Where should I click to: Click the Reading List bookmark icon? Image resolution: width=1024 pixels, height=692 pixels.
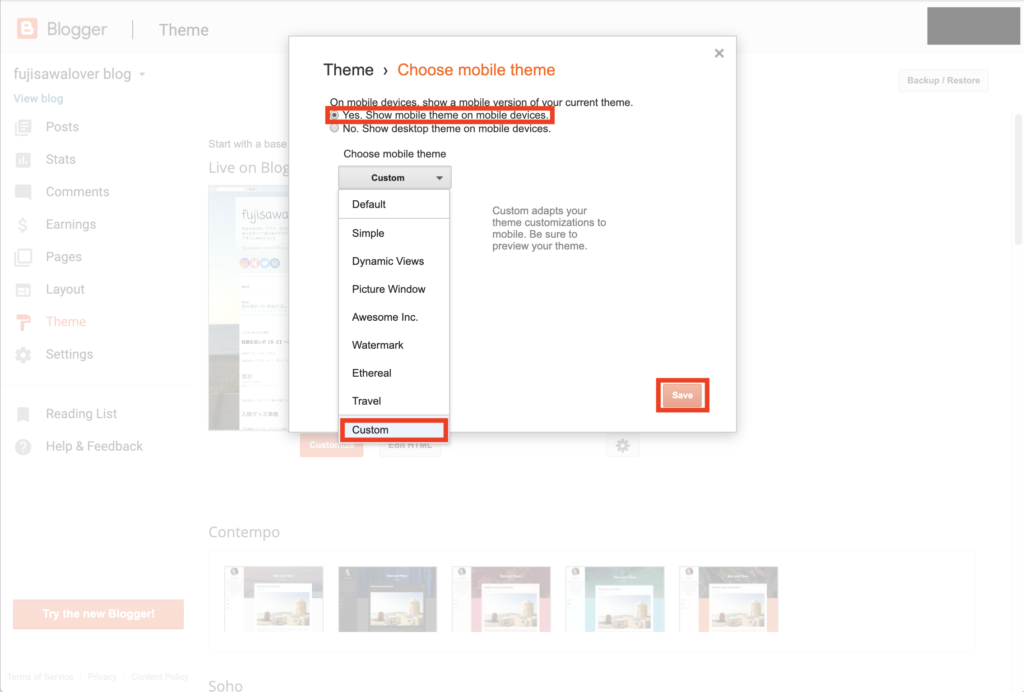24,414
